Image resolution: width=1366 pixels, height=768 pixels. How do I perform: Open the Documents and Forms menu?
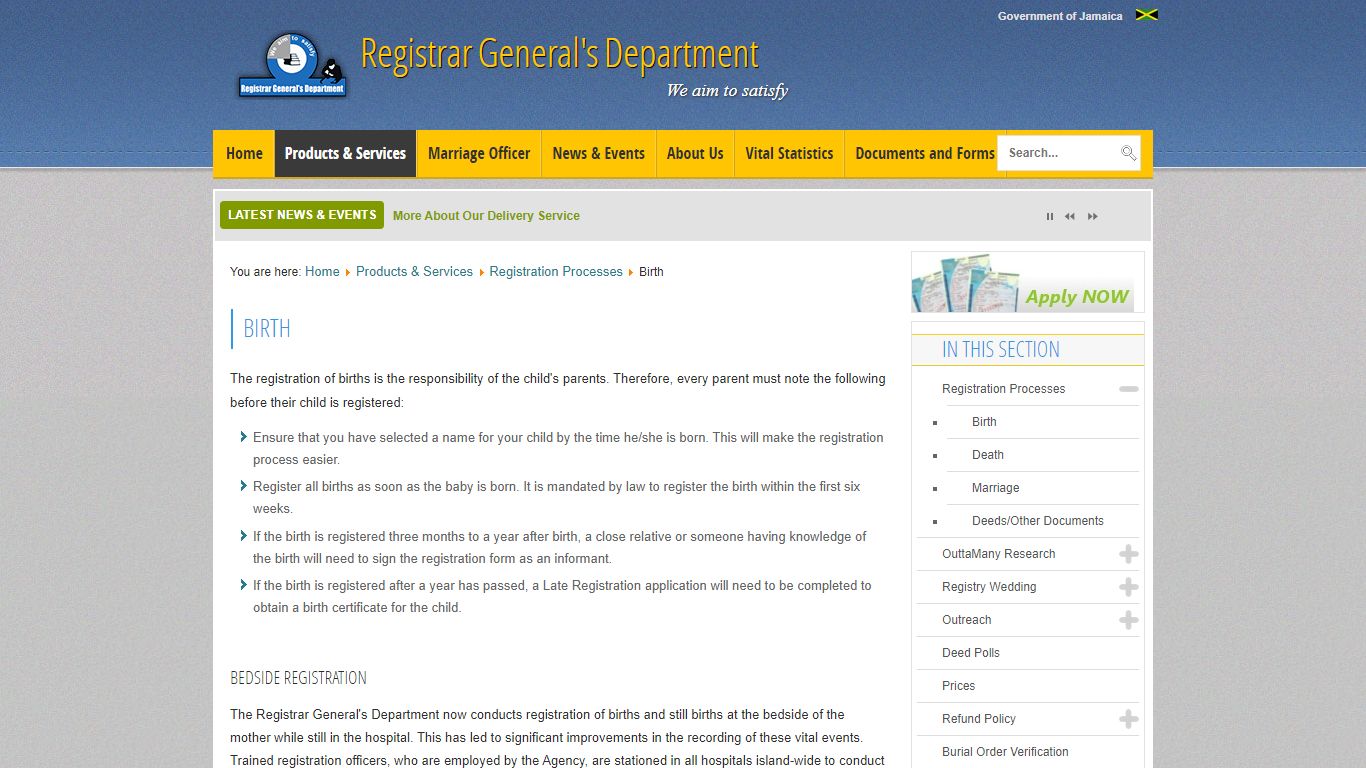(x=925, y=153)
